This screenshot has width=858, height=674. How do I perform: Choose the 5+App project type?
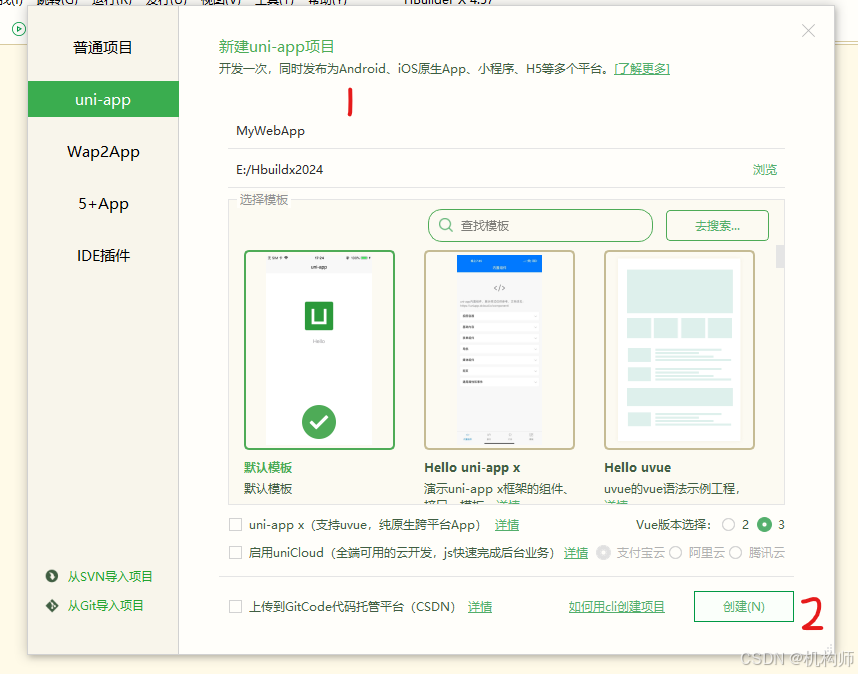(103, 204)
